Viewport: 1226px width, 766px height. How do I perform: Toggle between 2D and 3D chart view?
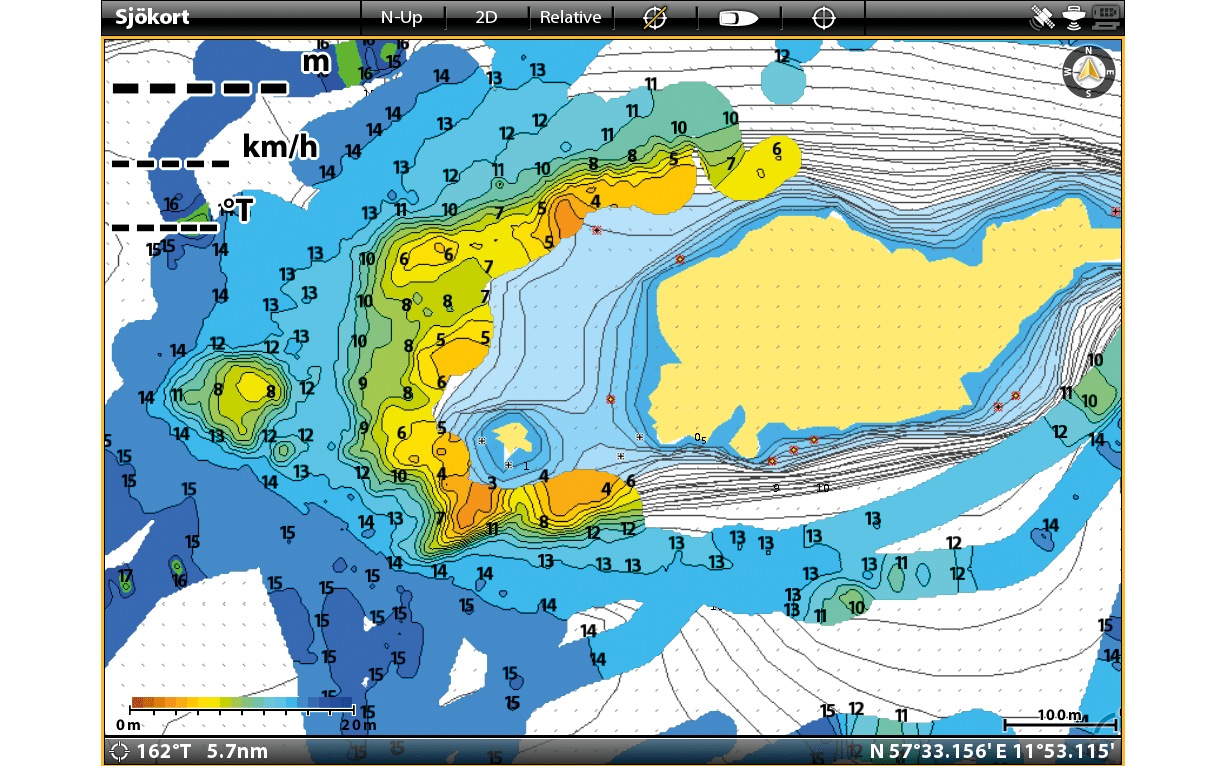[x=487, y=17]
